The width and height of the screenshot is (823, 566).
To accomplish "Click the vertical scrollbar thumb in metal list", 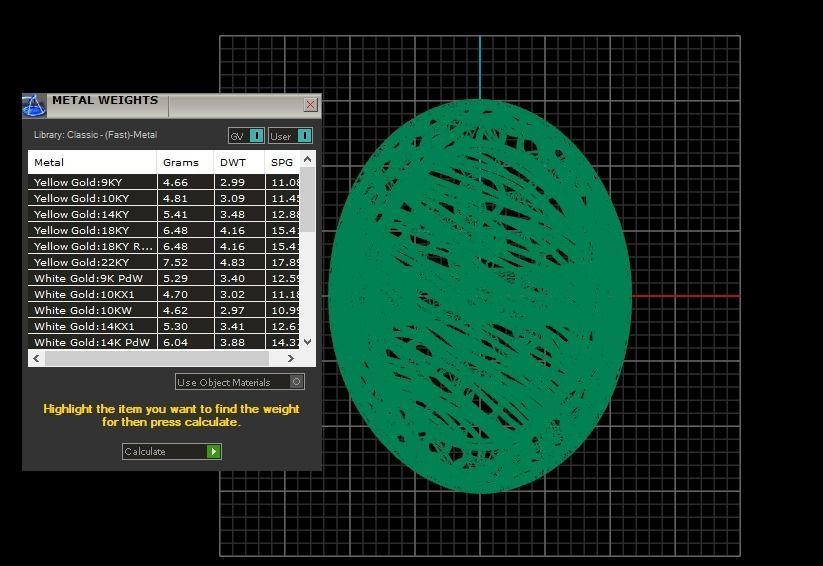I will 308,200.
